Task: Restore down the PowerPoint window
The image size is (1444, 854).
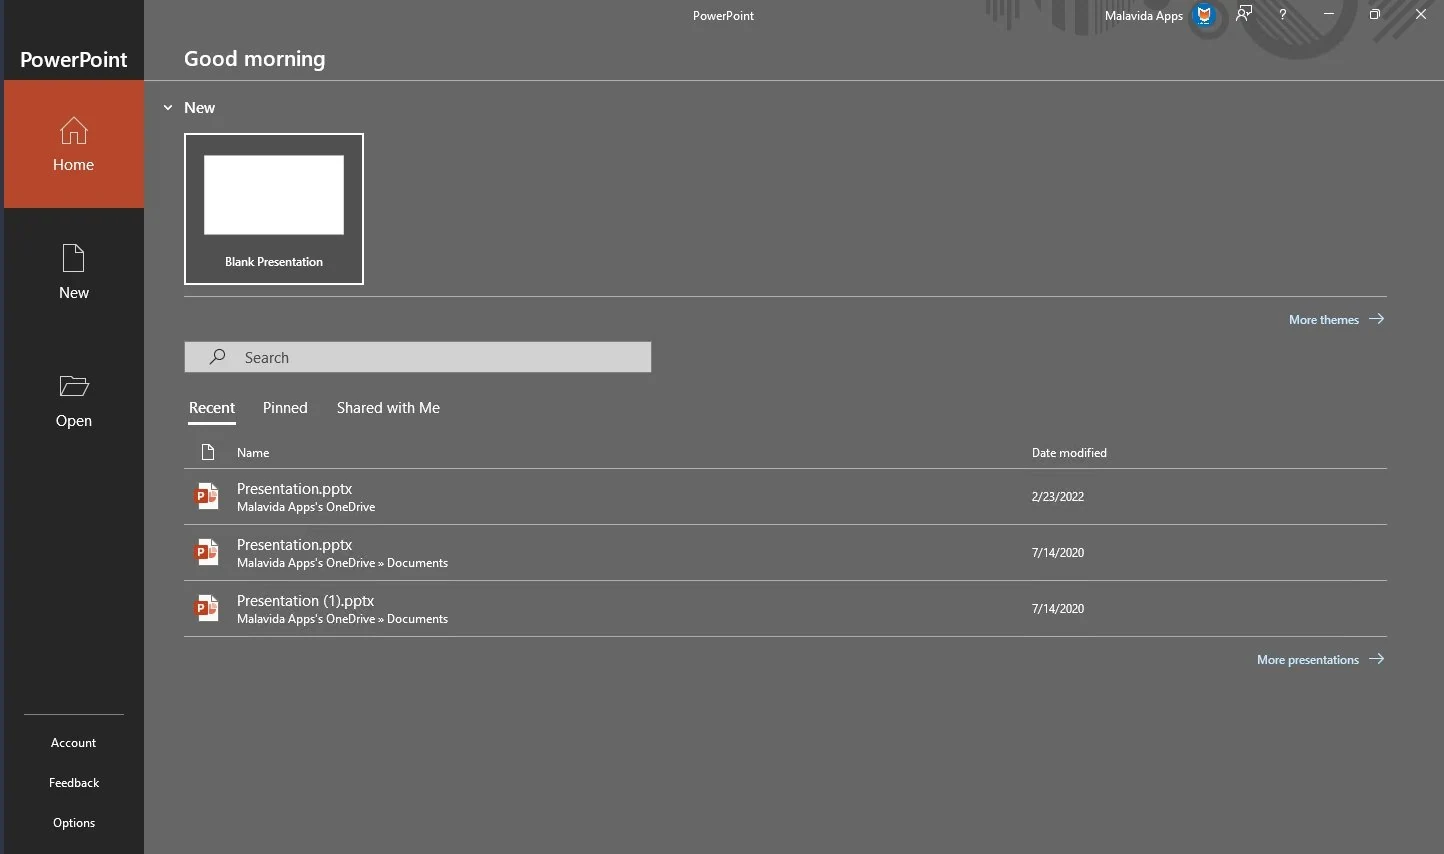Action: tap(1375, 15)
